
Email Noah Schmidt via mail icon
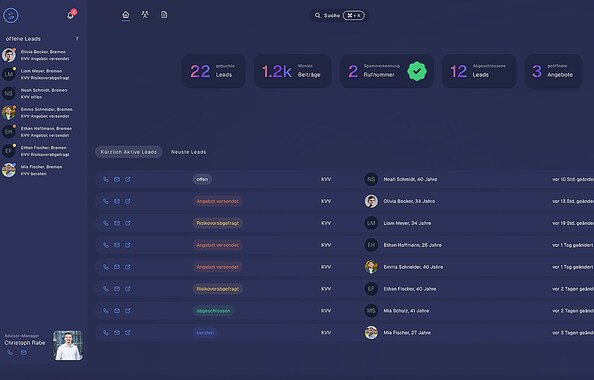click(117, 179)
